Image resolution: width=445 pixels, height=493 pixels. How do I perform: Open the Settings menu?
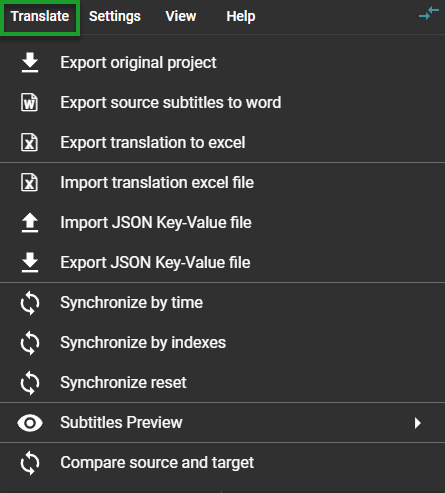point(115,16)
